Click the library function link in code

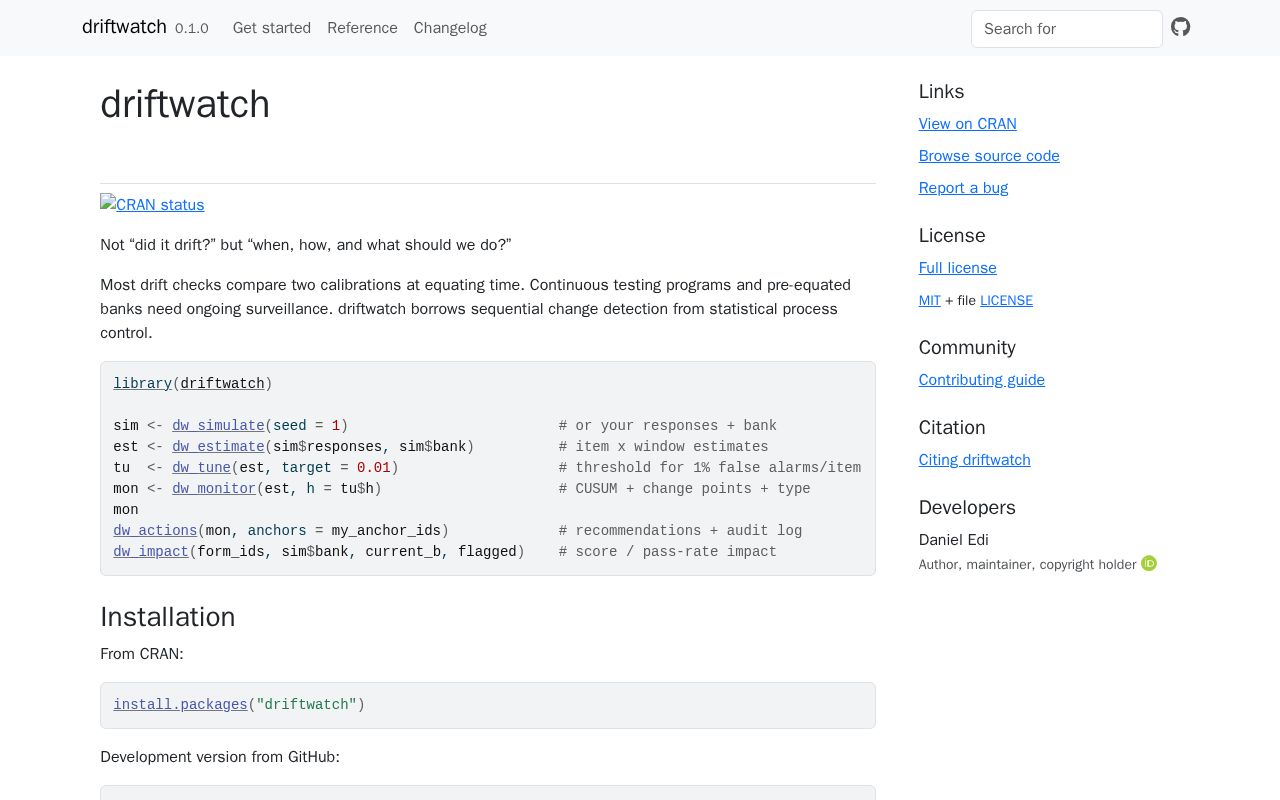click(143, 384)
